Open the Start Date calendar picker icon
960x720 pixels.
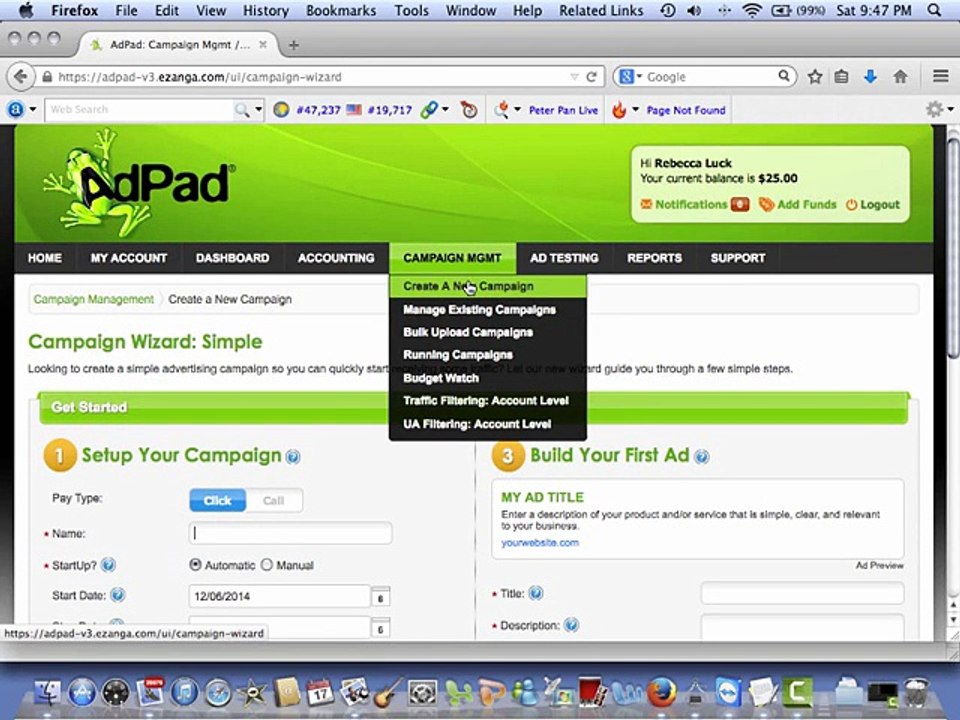(x=380, y=597)
